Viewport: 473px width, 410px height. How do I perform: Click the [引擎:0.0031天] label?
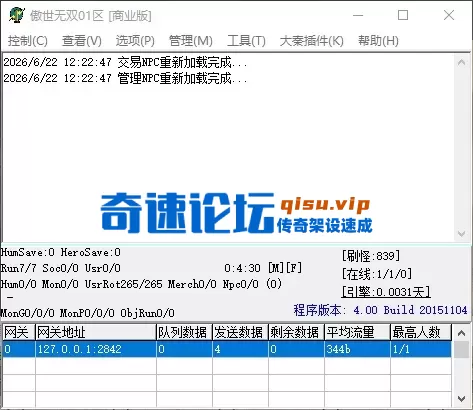(386, 292)
